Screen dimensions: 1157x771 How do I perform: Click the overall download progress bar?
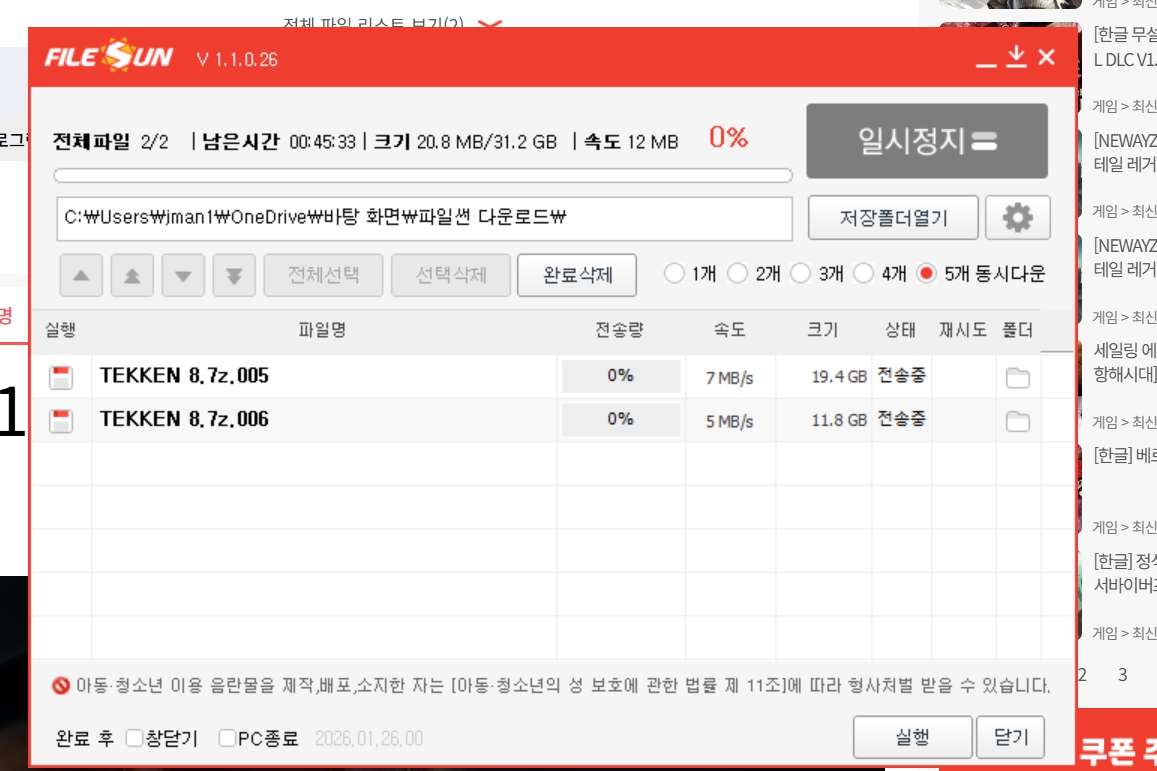coord(423,176)
